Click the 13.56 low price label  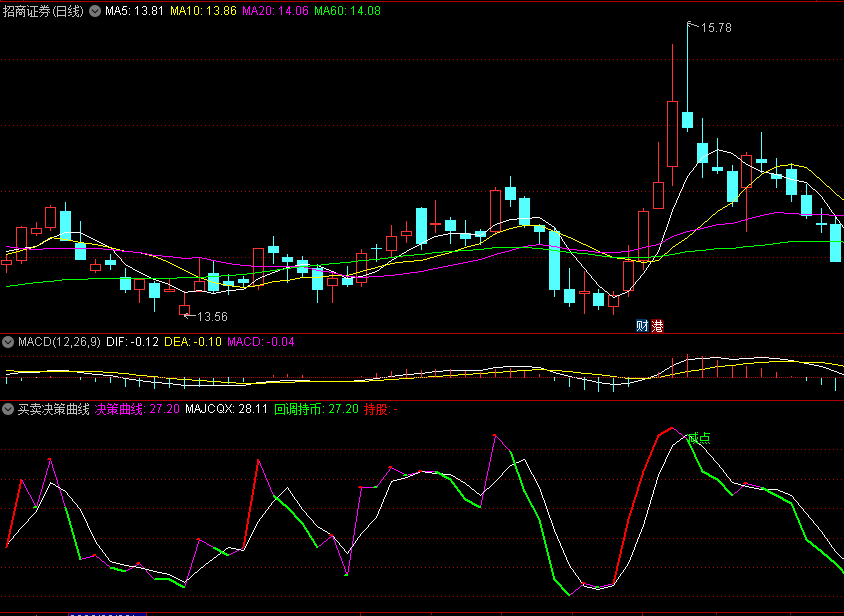click(x=213, y=317)
